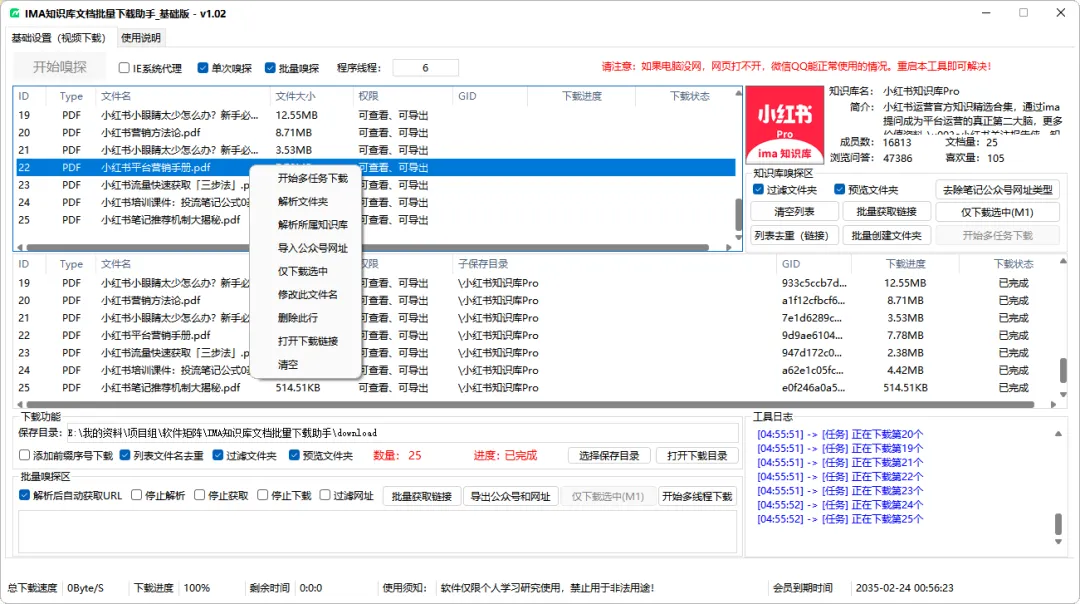Click lower list vertical scrollbar thumb
The width and height of the screenshot is (1080, 604).
pos(1063,370)
